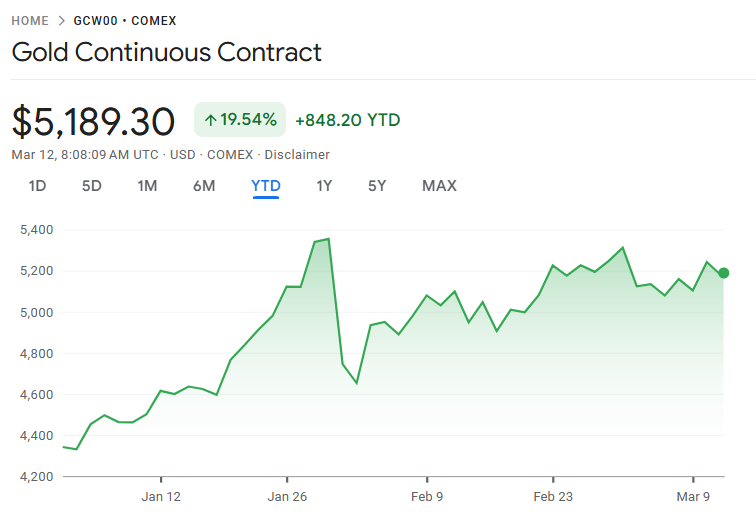The image size is (756, 524).
Task: Show MAX historical range
Action: 439,186
